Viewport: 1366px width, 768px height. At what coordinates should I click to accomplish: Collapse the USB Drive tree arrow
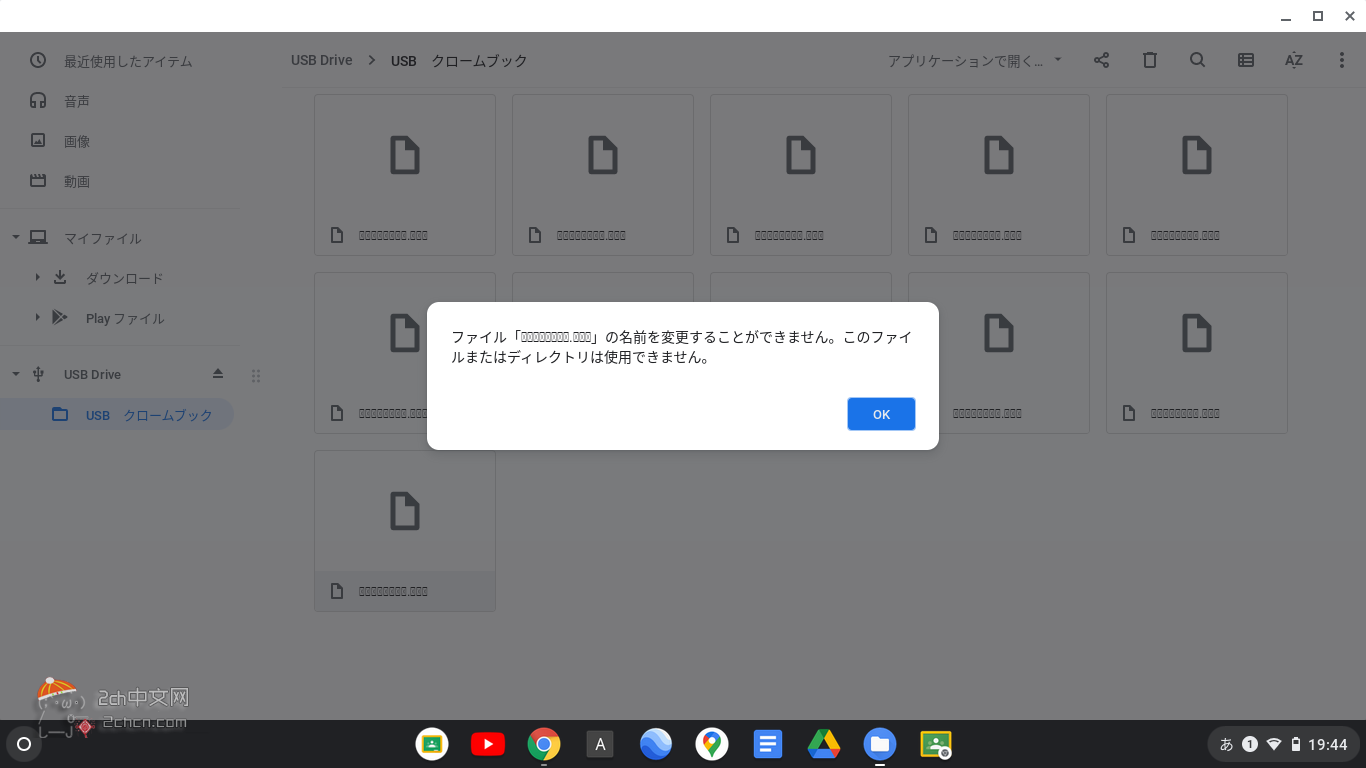point(16,374)
